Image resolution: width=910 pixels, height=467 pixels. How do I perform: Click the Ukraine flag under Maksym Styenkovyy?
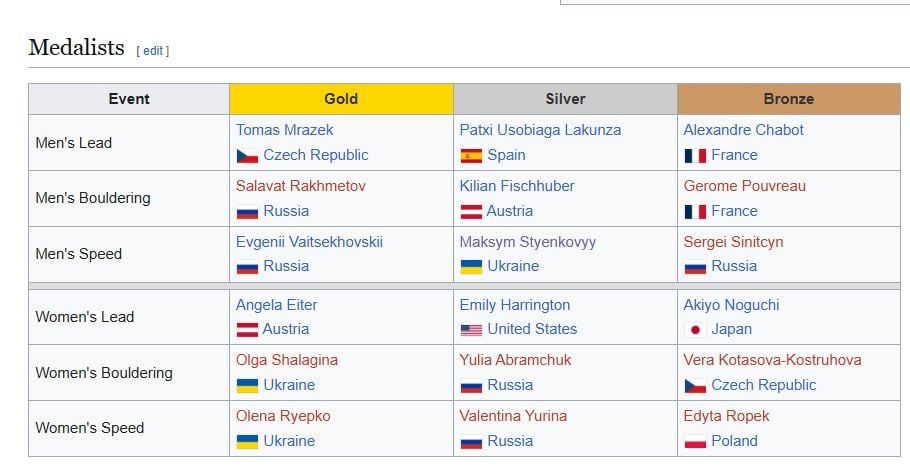point(471,267)
